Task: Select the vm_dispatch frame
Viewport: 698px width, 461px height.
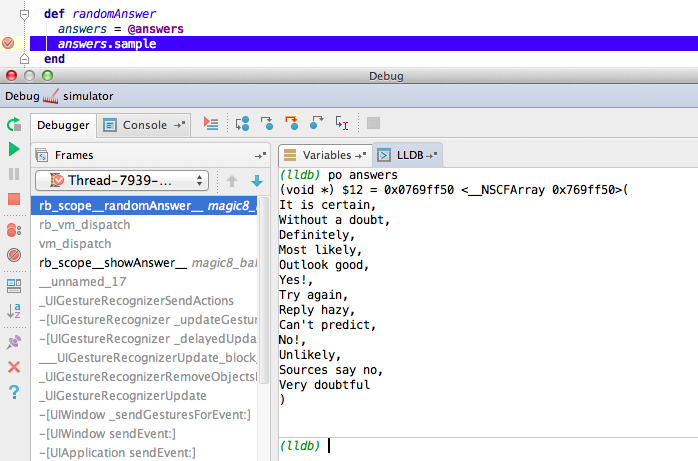Action: 144,244
